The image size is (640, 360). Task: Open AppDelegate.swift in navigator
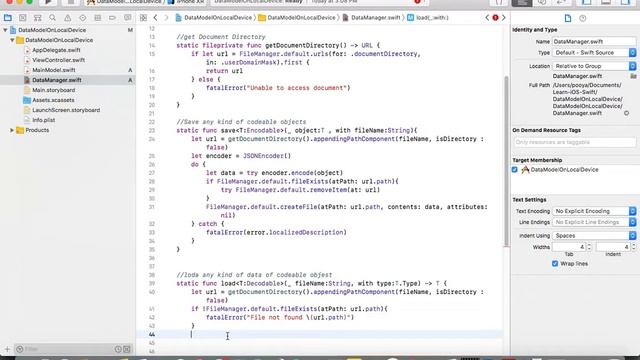(x=56, y=50)
